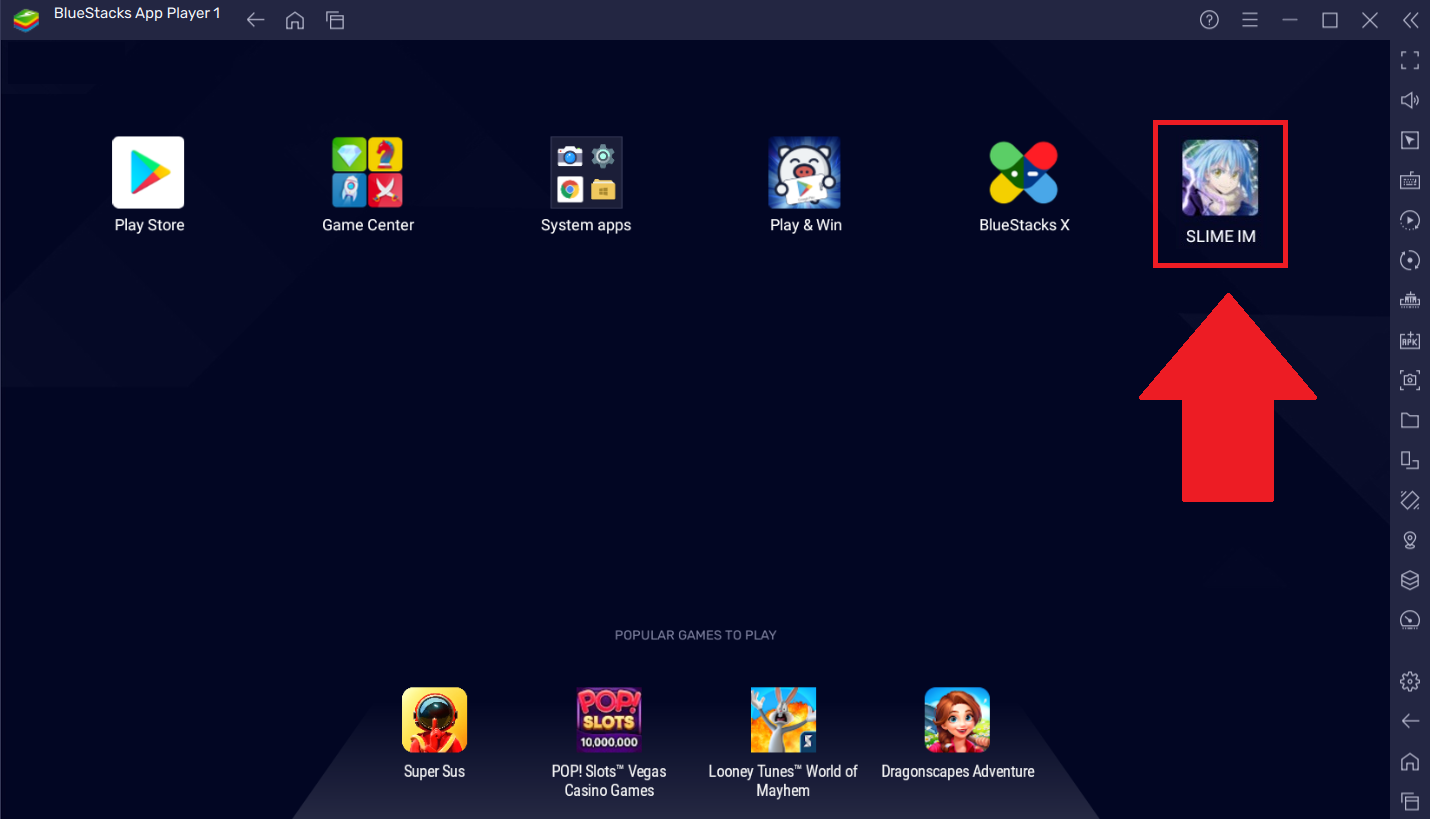Open the System apps folder
Screen dimensions: 1430x819
click(586, 173)
